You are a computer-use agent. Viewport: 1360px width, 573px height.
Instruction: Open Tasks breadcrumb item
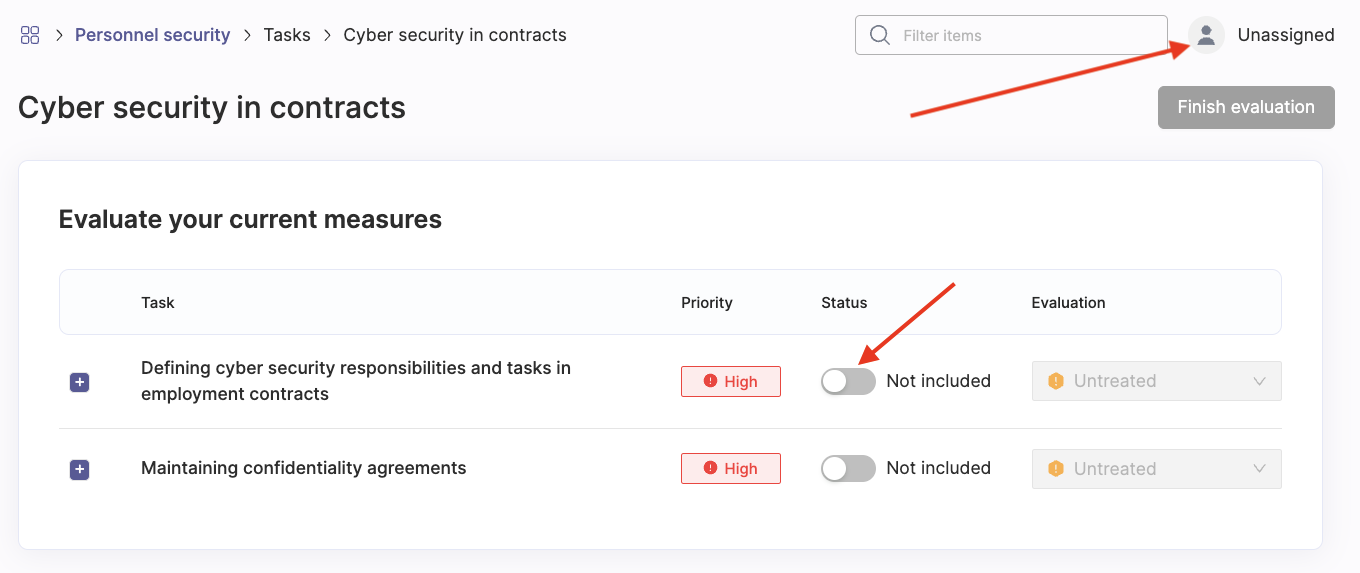tap(287, 35)
